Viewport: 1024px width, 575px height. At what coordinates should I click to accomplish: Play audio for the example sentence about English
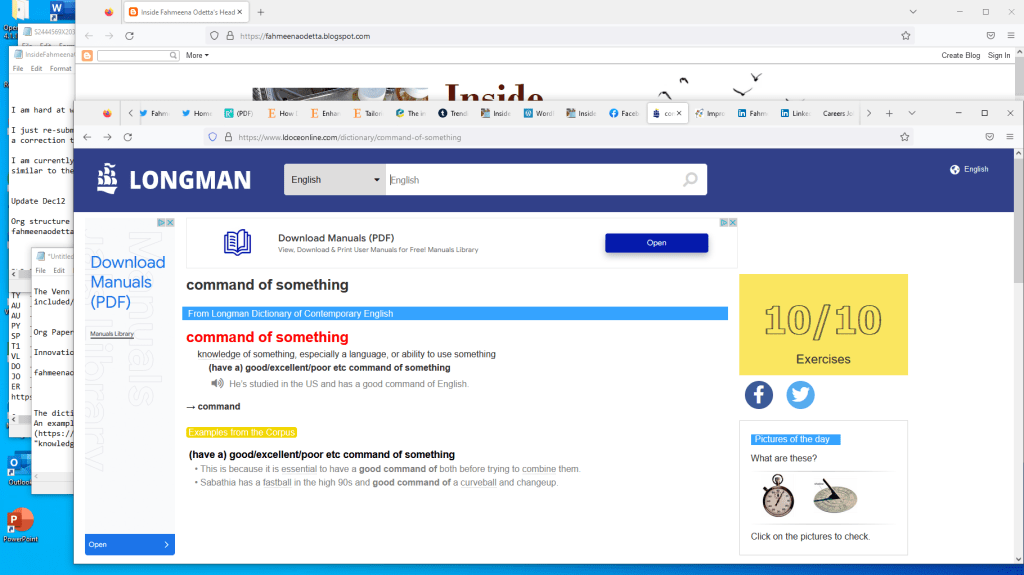pos(217,384)
